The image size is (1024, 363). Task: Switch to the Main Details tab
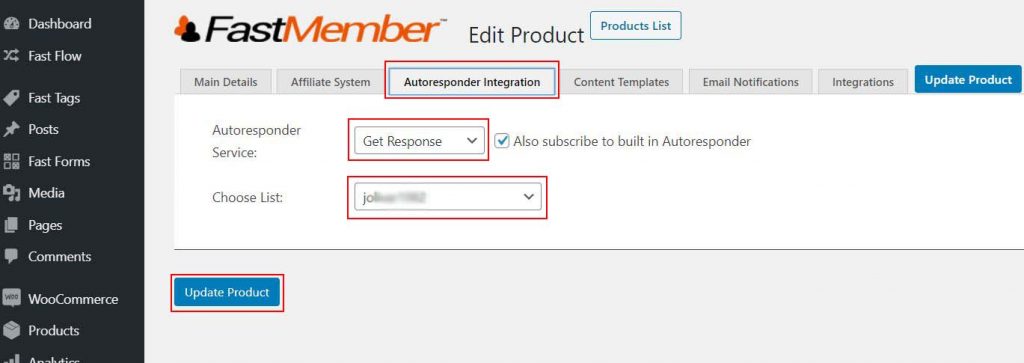click(225, 82)
